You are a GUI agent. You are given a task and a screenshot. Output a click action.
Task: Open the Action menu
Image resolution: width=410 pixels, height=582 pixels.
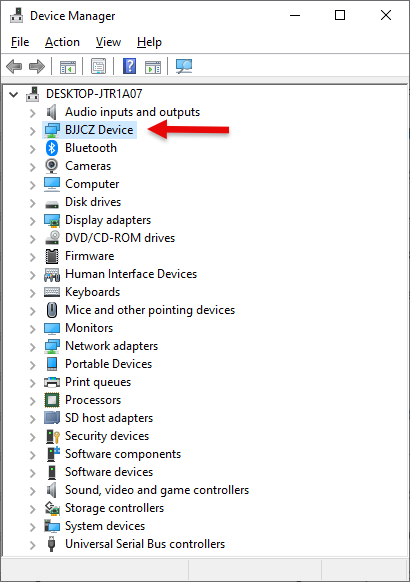[x=62, y=42]
